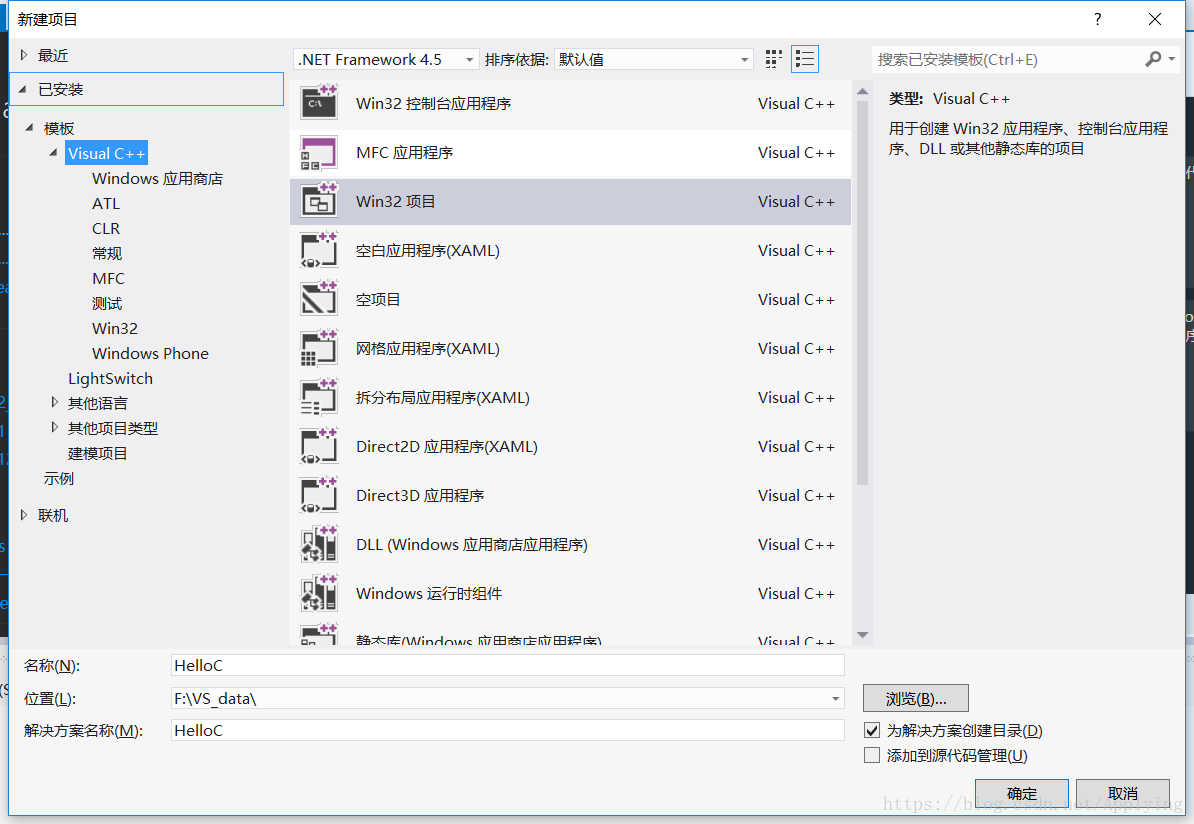Click the search magnifier icon

point(1153,59)
